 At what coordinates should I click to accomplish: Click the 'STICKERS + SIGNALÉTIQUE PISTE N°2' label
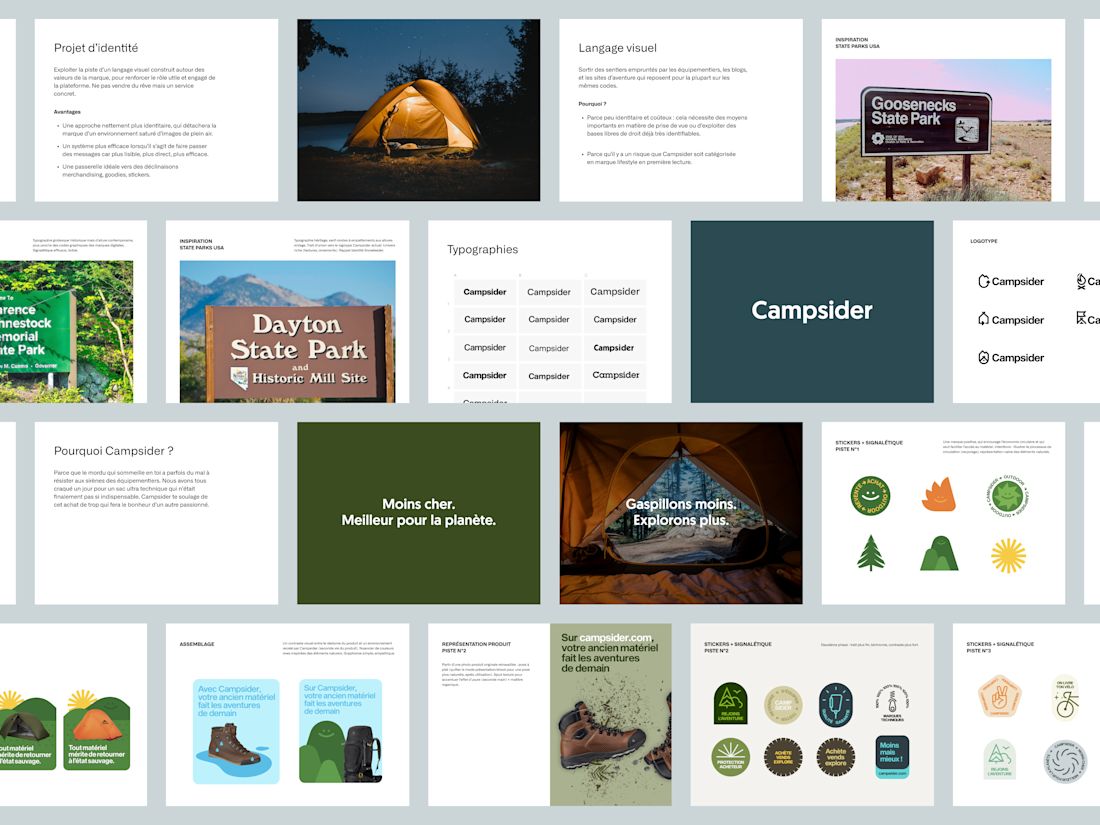(x=738, y=647)
